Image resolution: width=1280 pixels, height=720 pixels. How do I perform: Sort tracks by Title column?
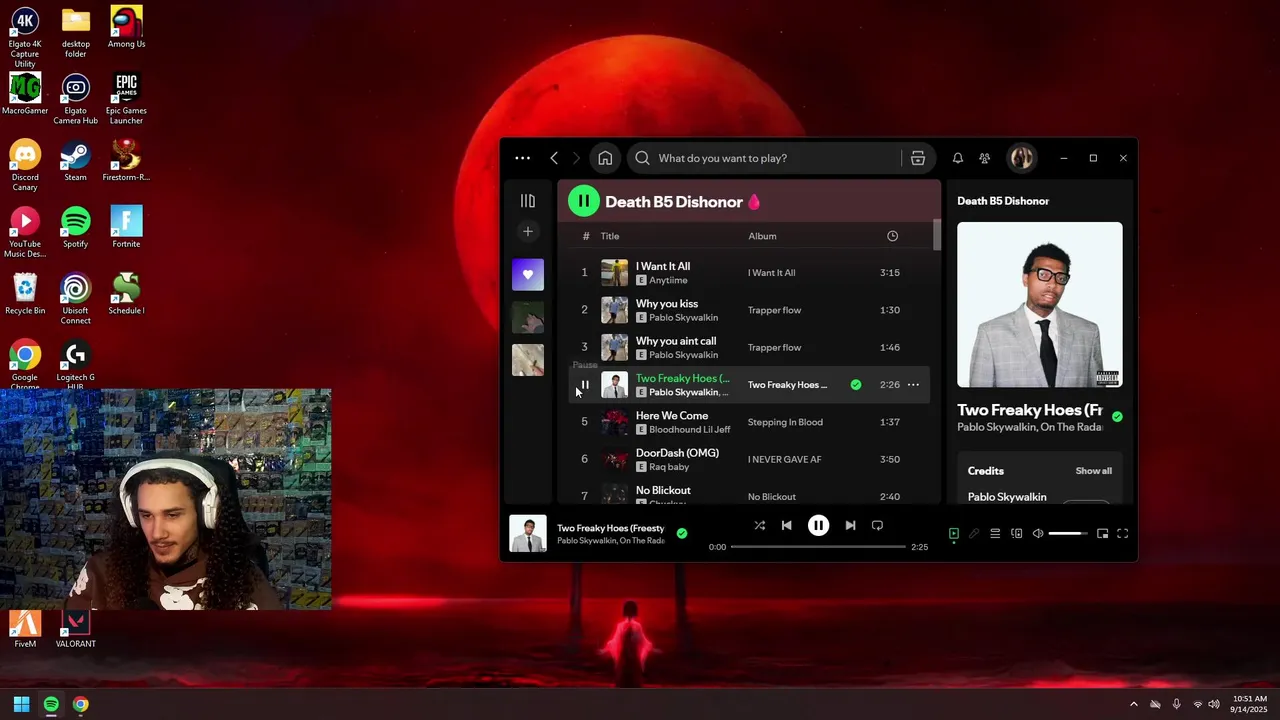tap(610, 236)
